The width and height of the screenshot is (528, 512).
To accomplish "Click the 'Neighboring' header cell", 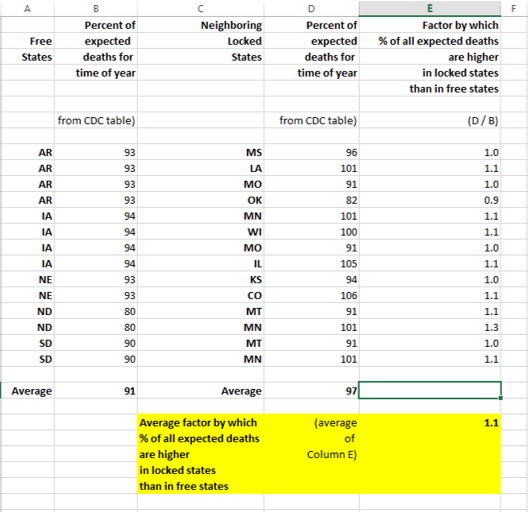I will click(201, 25).
